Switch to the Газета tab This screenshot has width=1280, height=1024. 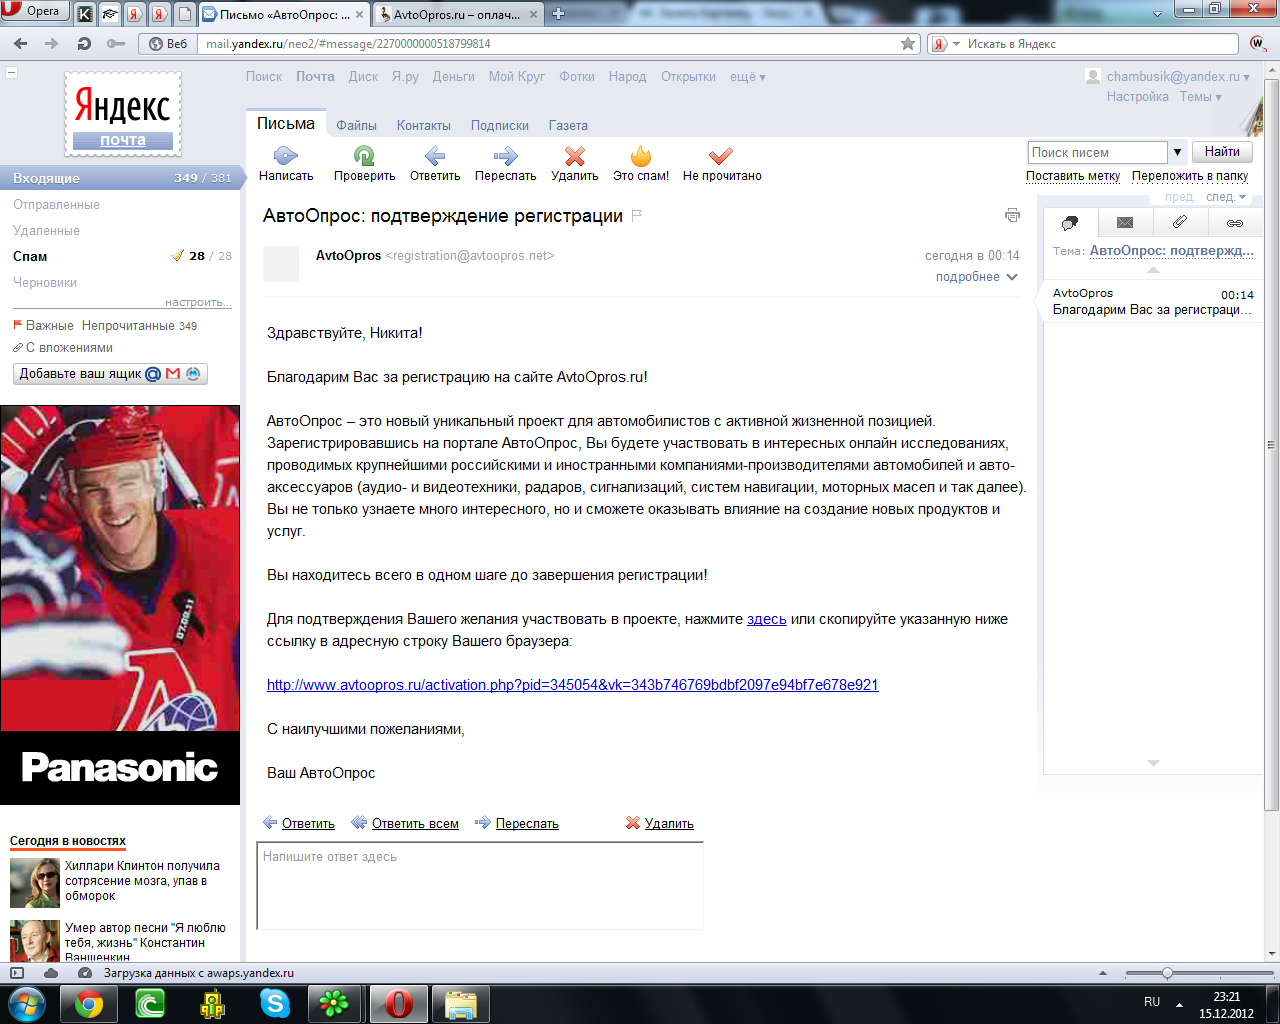coord(568,126)
